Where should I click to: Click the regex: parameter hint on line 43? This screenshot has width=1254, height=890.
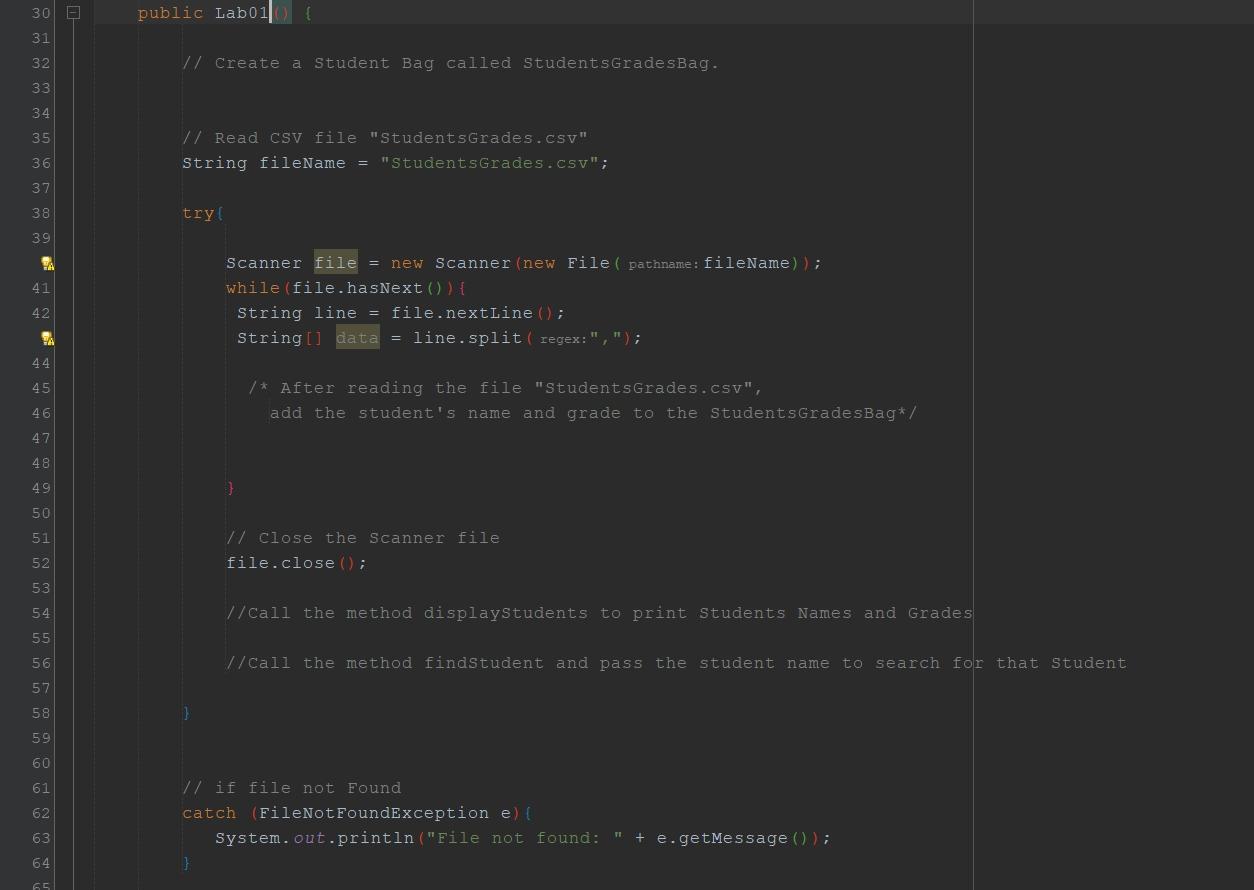tap(565, 339)
